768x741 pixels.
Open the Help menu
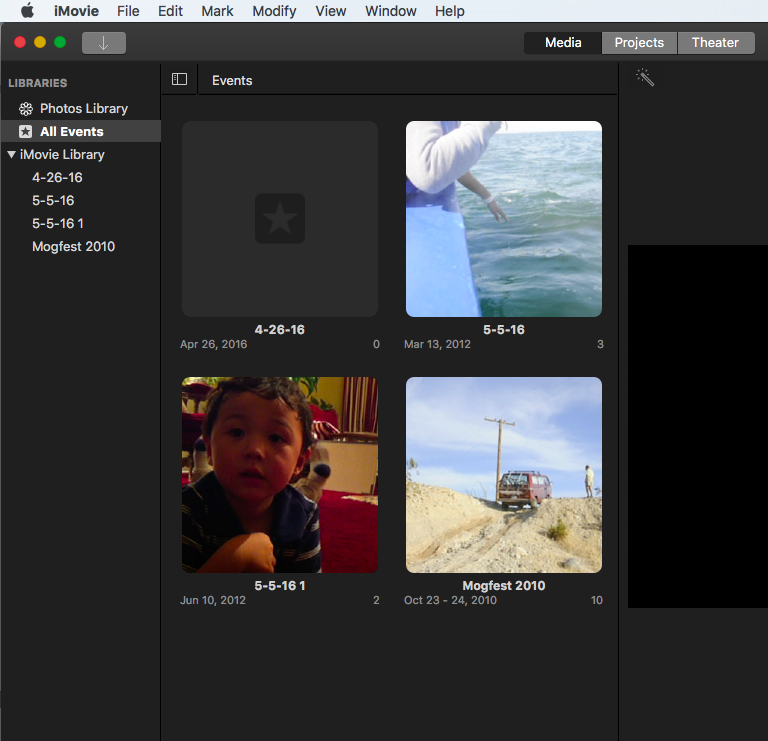point(449,11)
